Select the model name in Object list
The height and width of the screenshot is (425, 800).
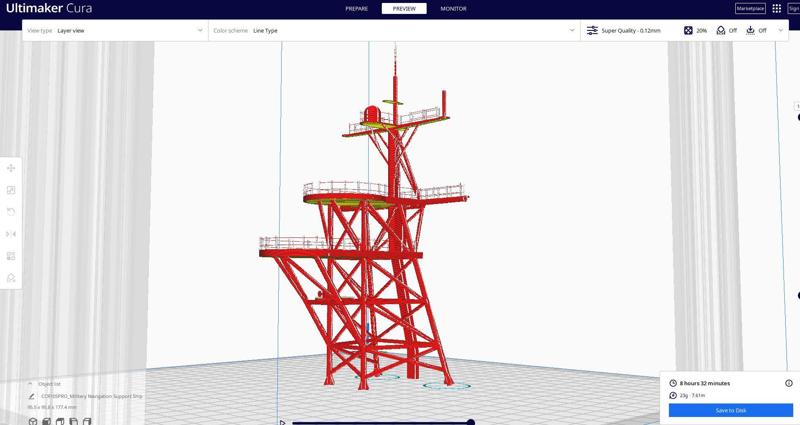[92, 396]
